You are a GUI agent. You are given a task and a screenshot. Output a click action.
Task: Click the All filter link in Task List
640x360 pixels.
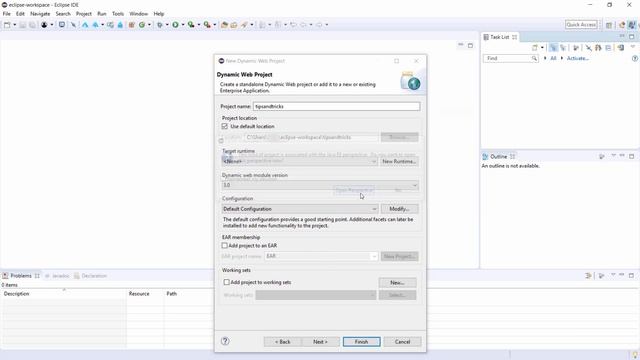point(553,58)
